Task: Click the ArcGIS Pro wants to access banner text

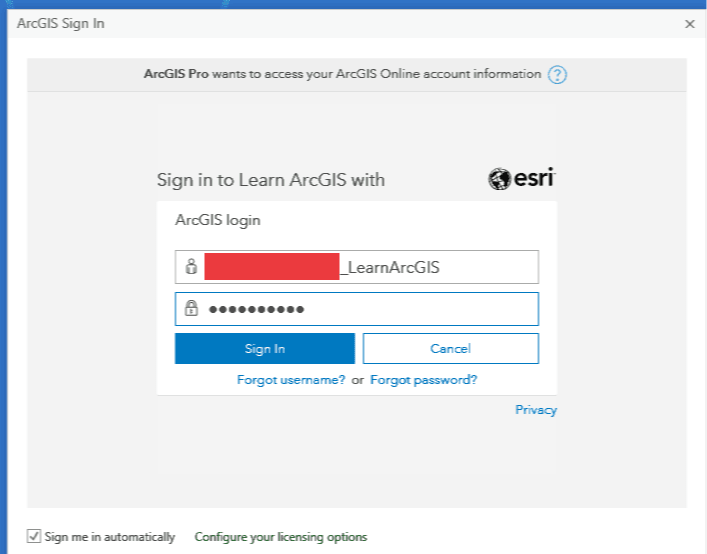Action: click(x=342, y=74)
